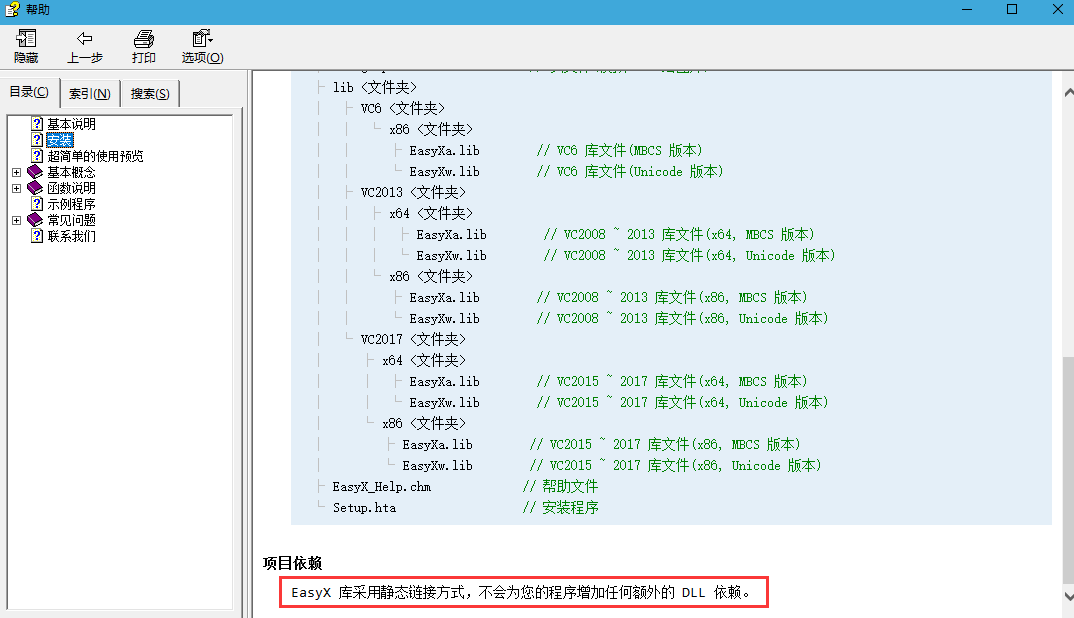Image resolution: width=1074 pixels, height=618 pixels.
Task: Click the question-mark icon beside 联系我们
Action: click(x=37, y=235)
